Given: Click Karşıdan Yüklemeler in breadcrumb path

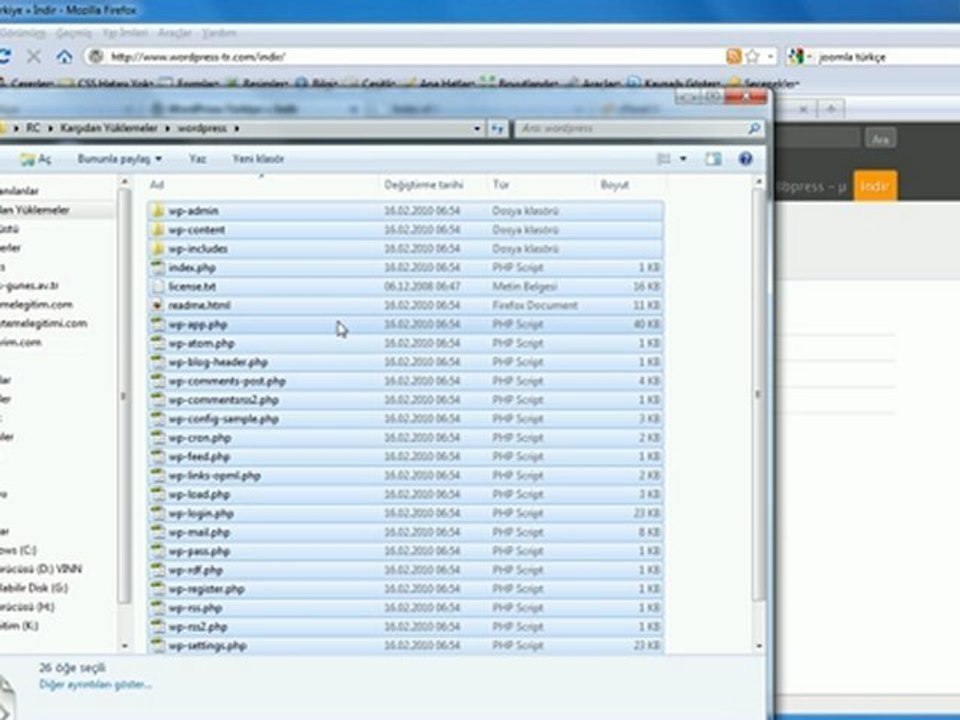Looking at the screenshot, I should [x=108, y=129].
